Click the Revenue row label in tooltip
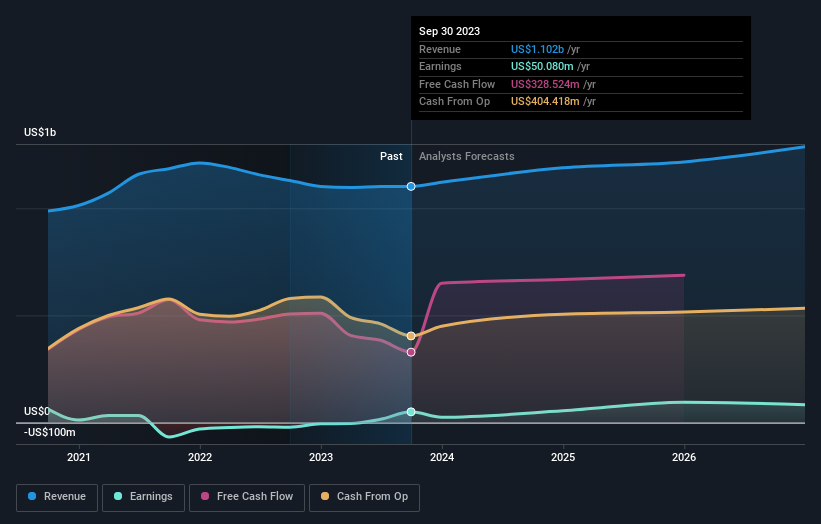 click(x=440, y=49)
